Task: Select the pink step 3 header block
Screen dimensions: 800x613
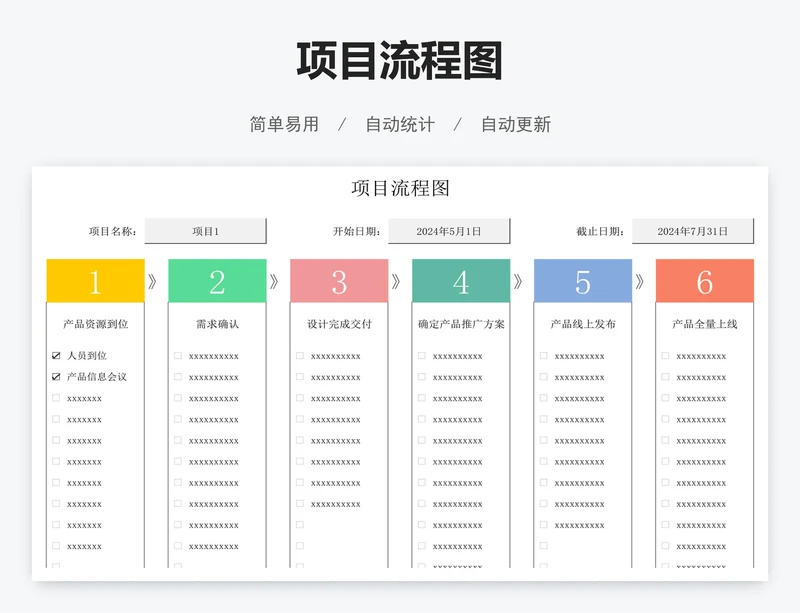Action: pyautogui.click(x=339, y=281)
